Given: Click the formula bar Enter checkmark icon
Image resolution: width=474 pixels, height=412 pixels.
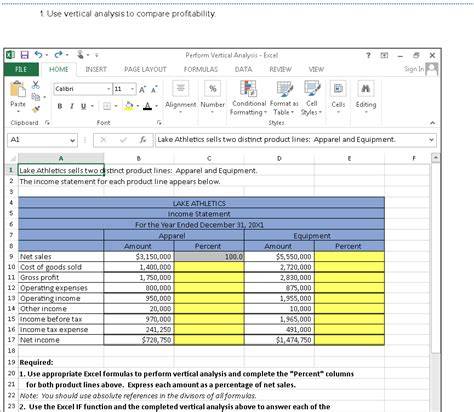Looking at the screenshot, I should [123, 140].
